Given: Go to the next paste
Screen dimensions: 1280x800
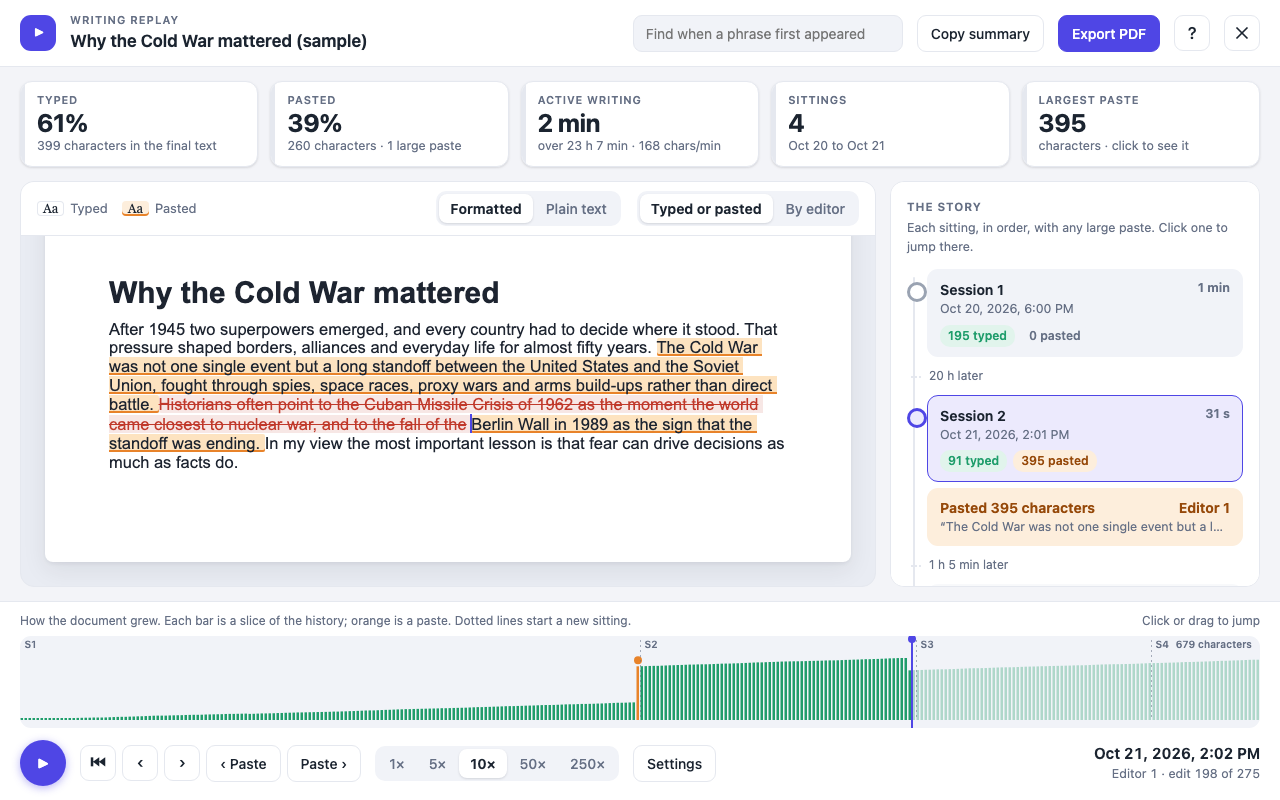Looking at the screenshot, I should click(324, 763).
